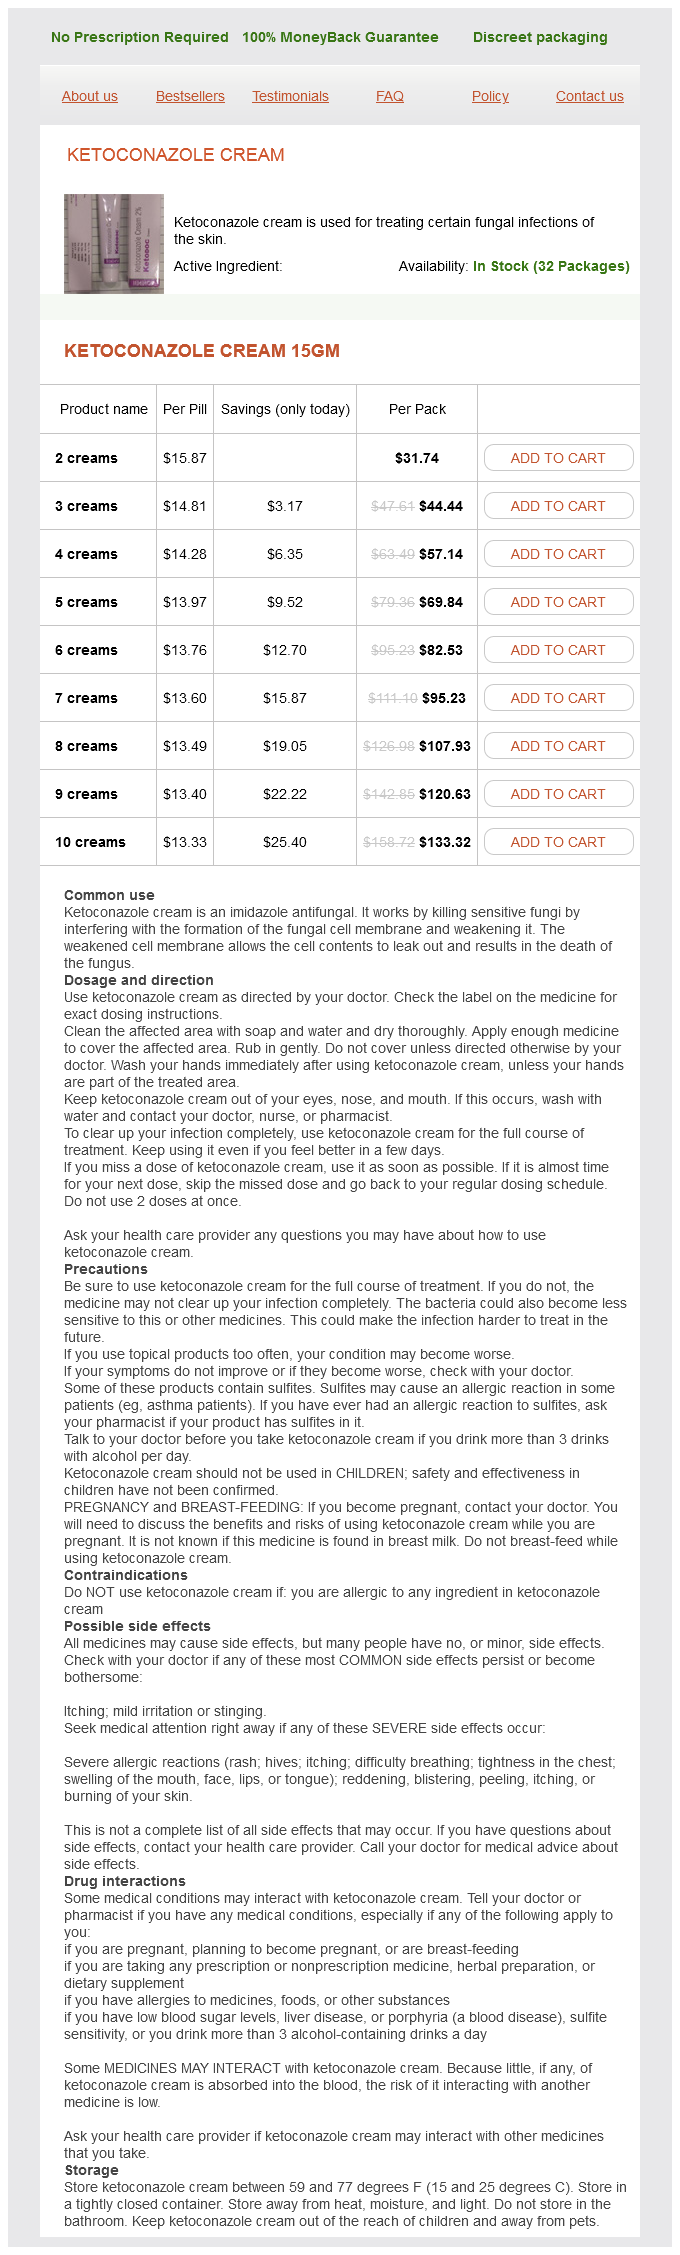Add 8 creams pack to cart
The height and width of the screenshot is (2255, 680).
tap(558, 746)
